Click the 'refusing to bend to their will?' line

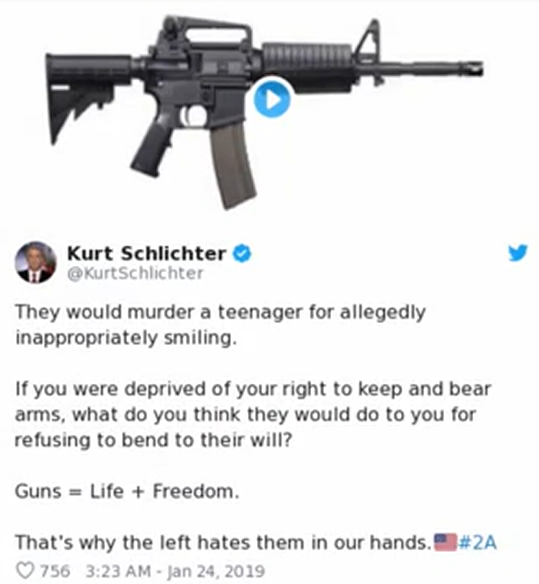click(153, 440)
